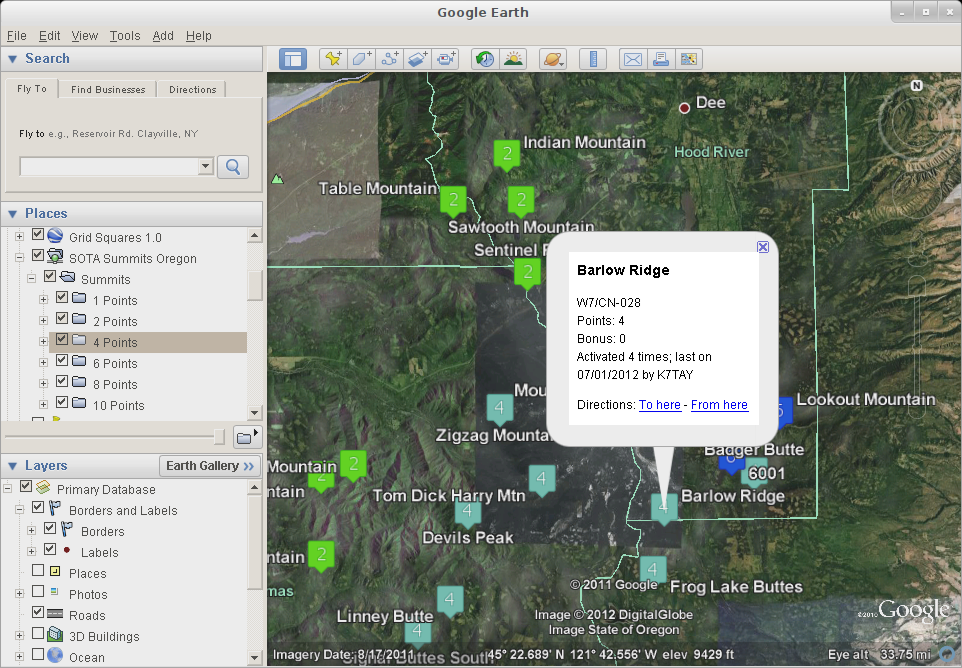Collapse the Search panel
The width and height of the screenshot is (962, 668).
12,59
